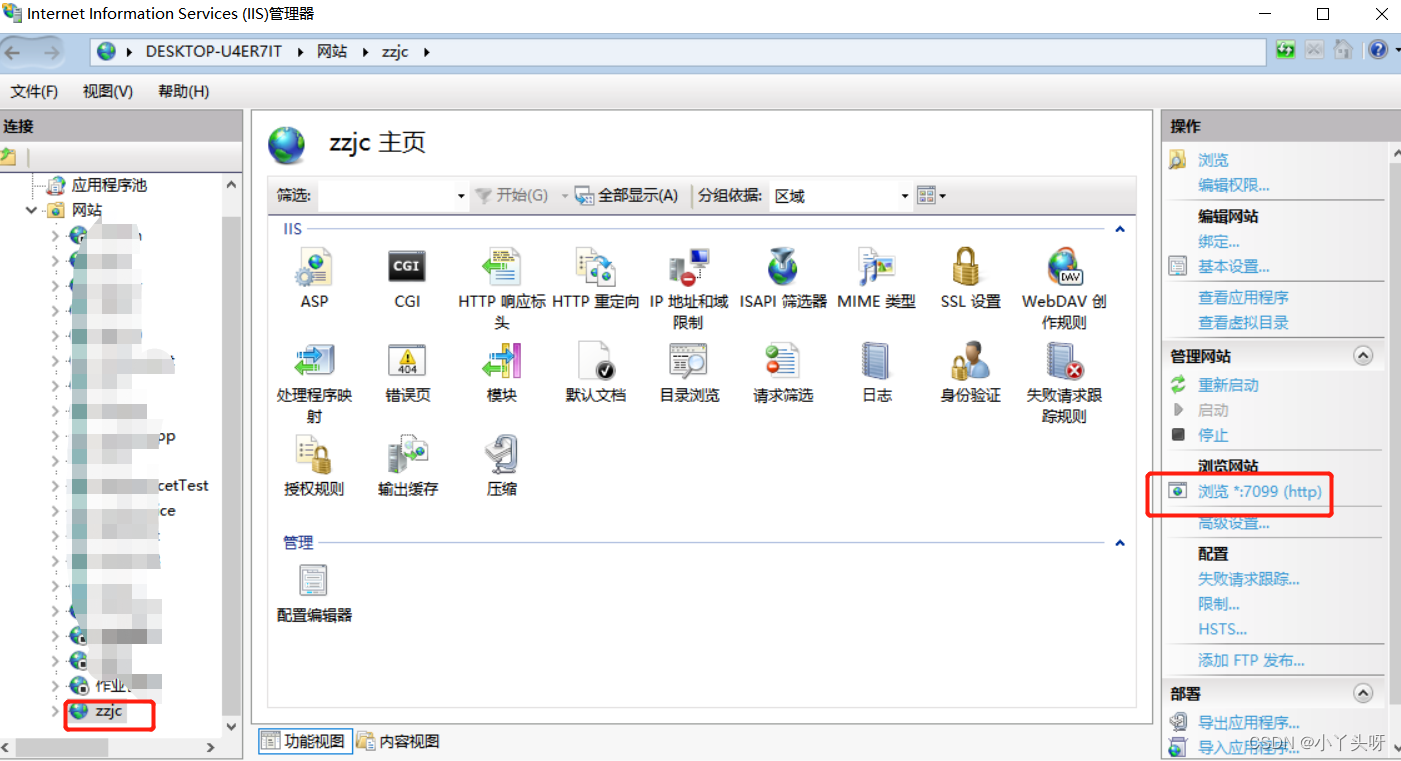The width and height of the screenshot is (1401, 761).
Task: Click the 限制... link
Action: [1219, 604]
